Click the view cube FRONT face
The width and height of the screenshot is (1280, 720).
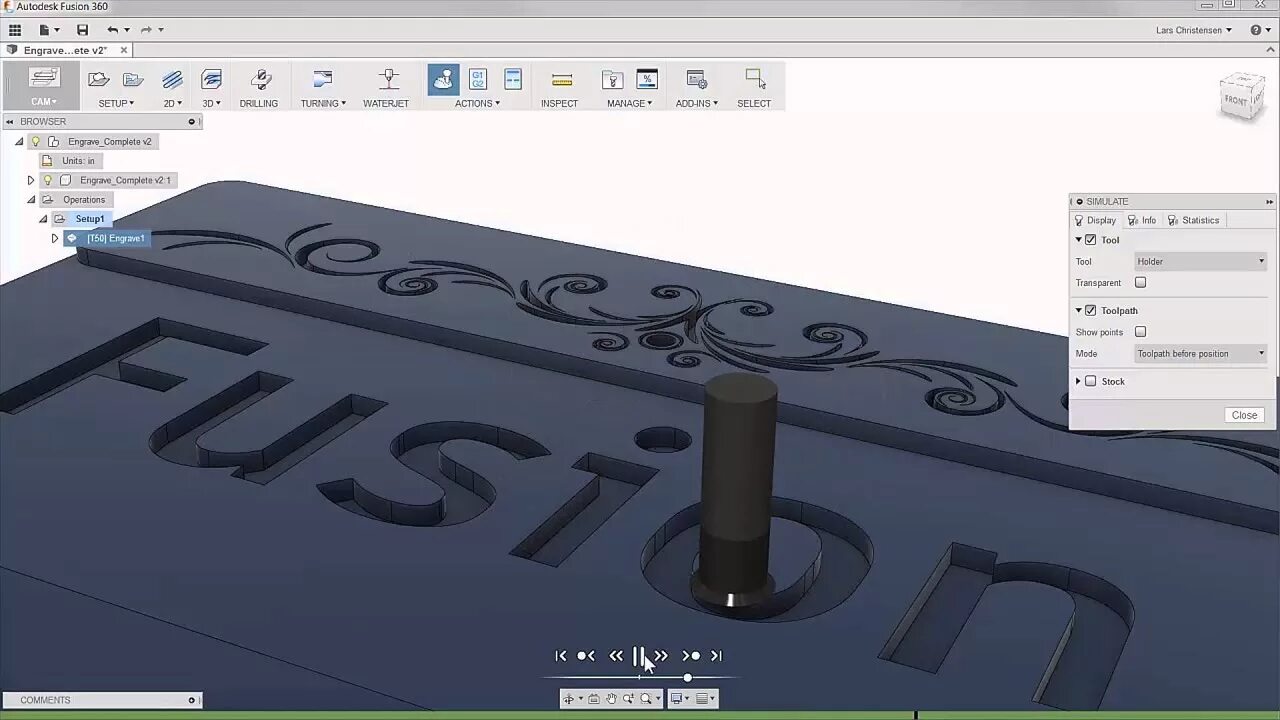pos(1237,100)
